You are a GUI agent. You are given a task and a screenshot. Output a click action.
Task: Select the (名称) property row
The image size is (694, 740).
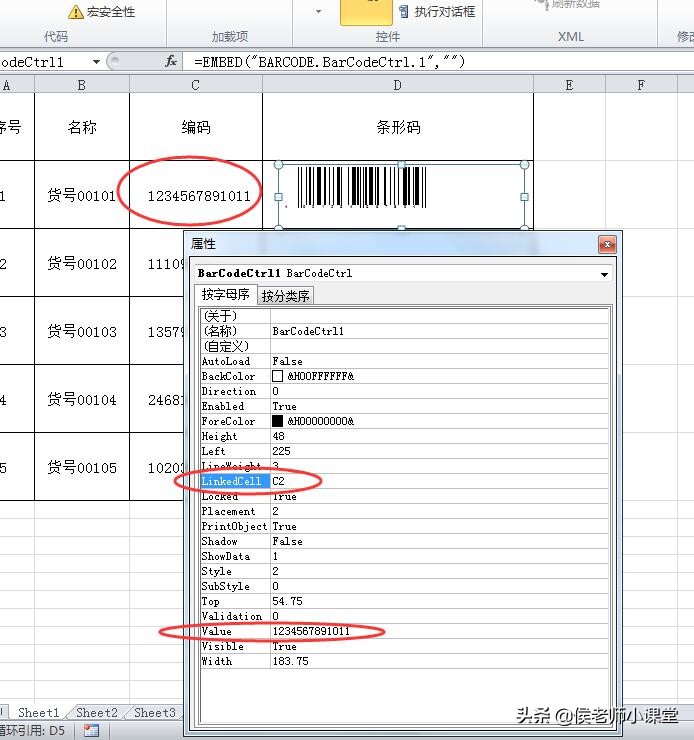(x=404, y=331)
